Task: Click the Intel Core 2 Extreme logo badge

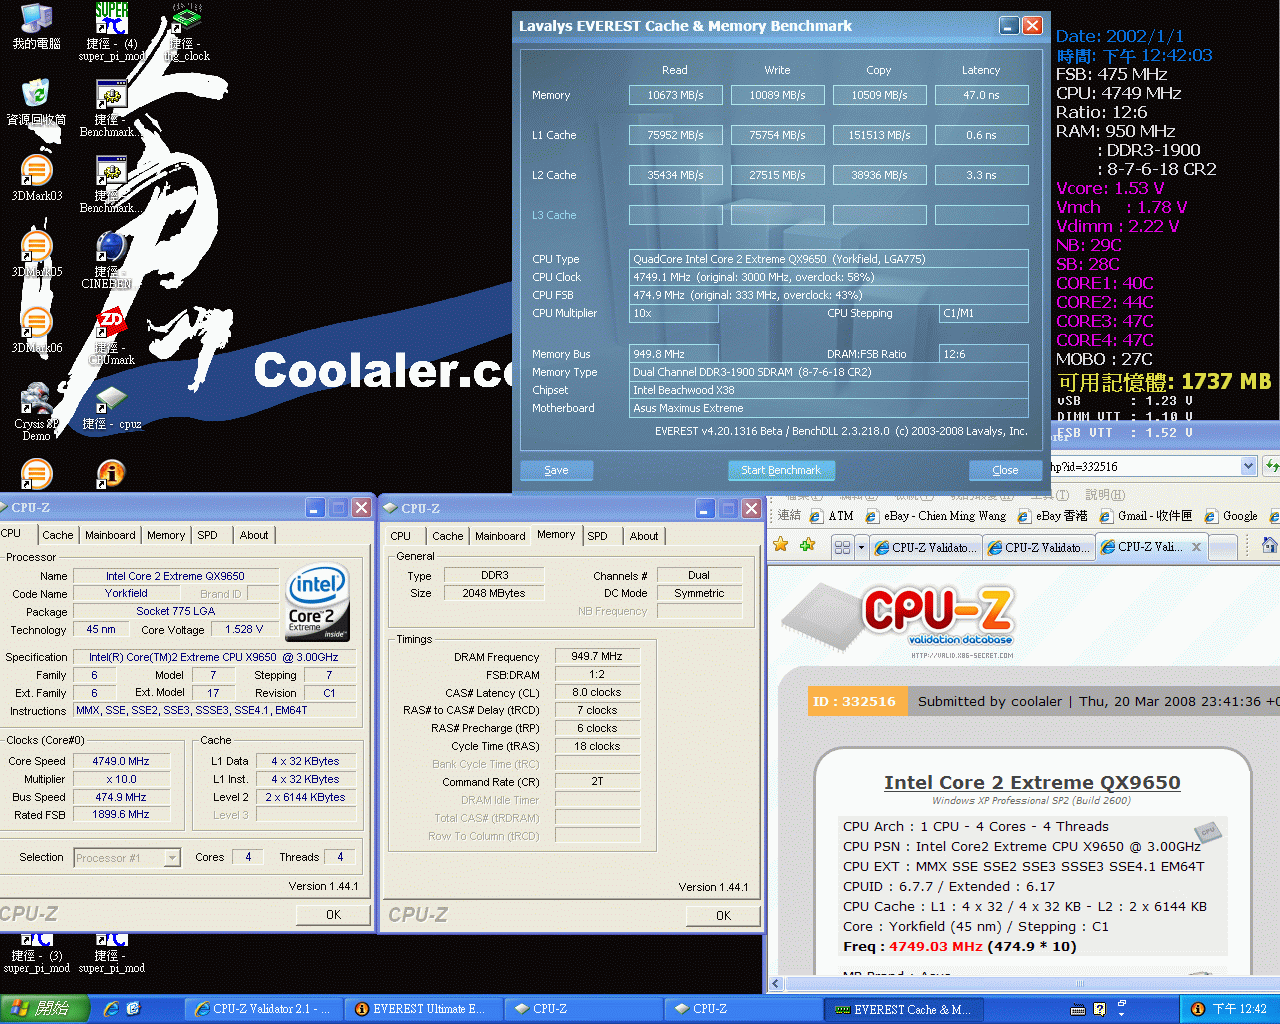Action: 318,602
